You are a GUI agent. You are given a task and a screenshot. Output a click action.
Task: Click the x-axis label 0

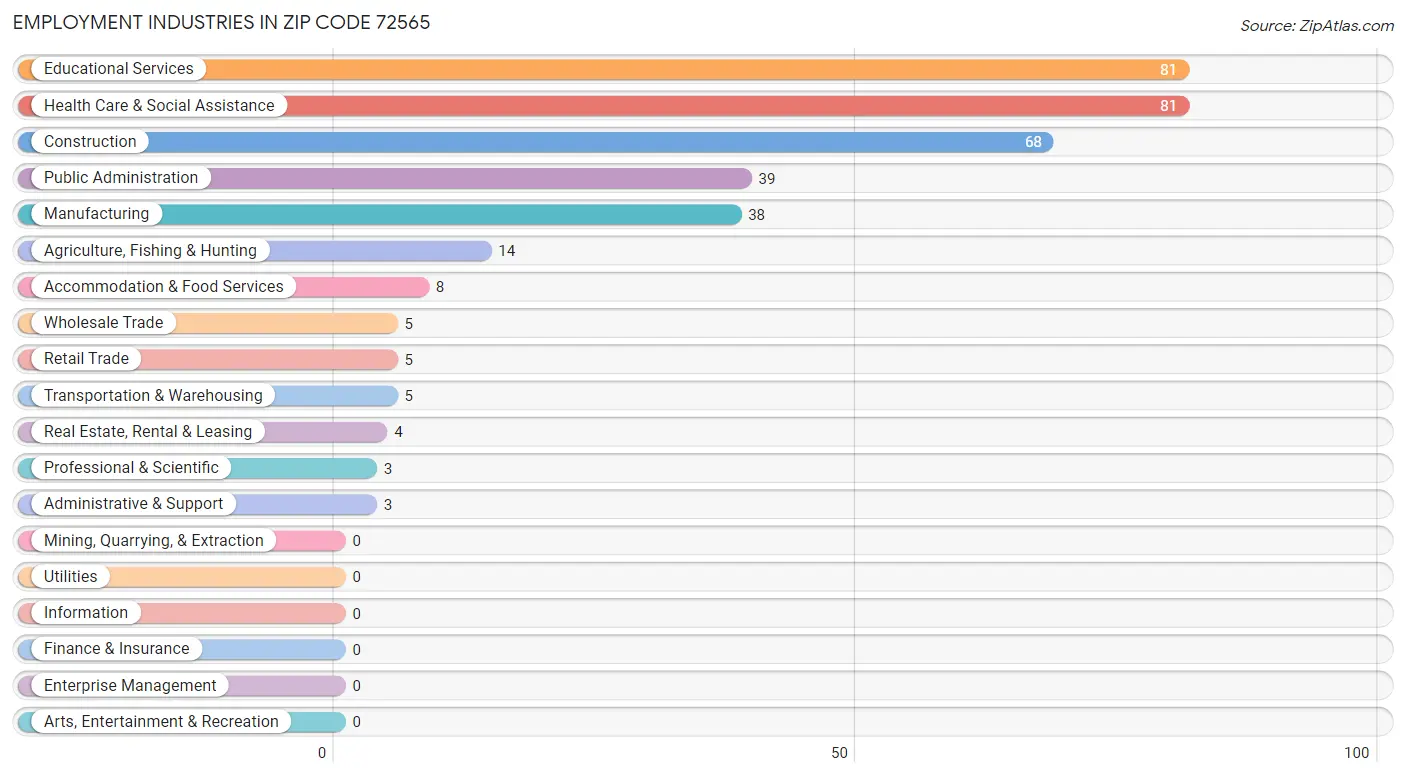click(x=322, y=753)
